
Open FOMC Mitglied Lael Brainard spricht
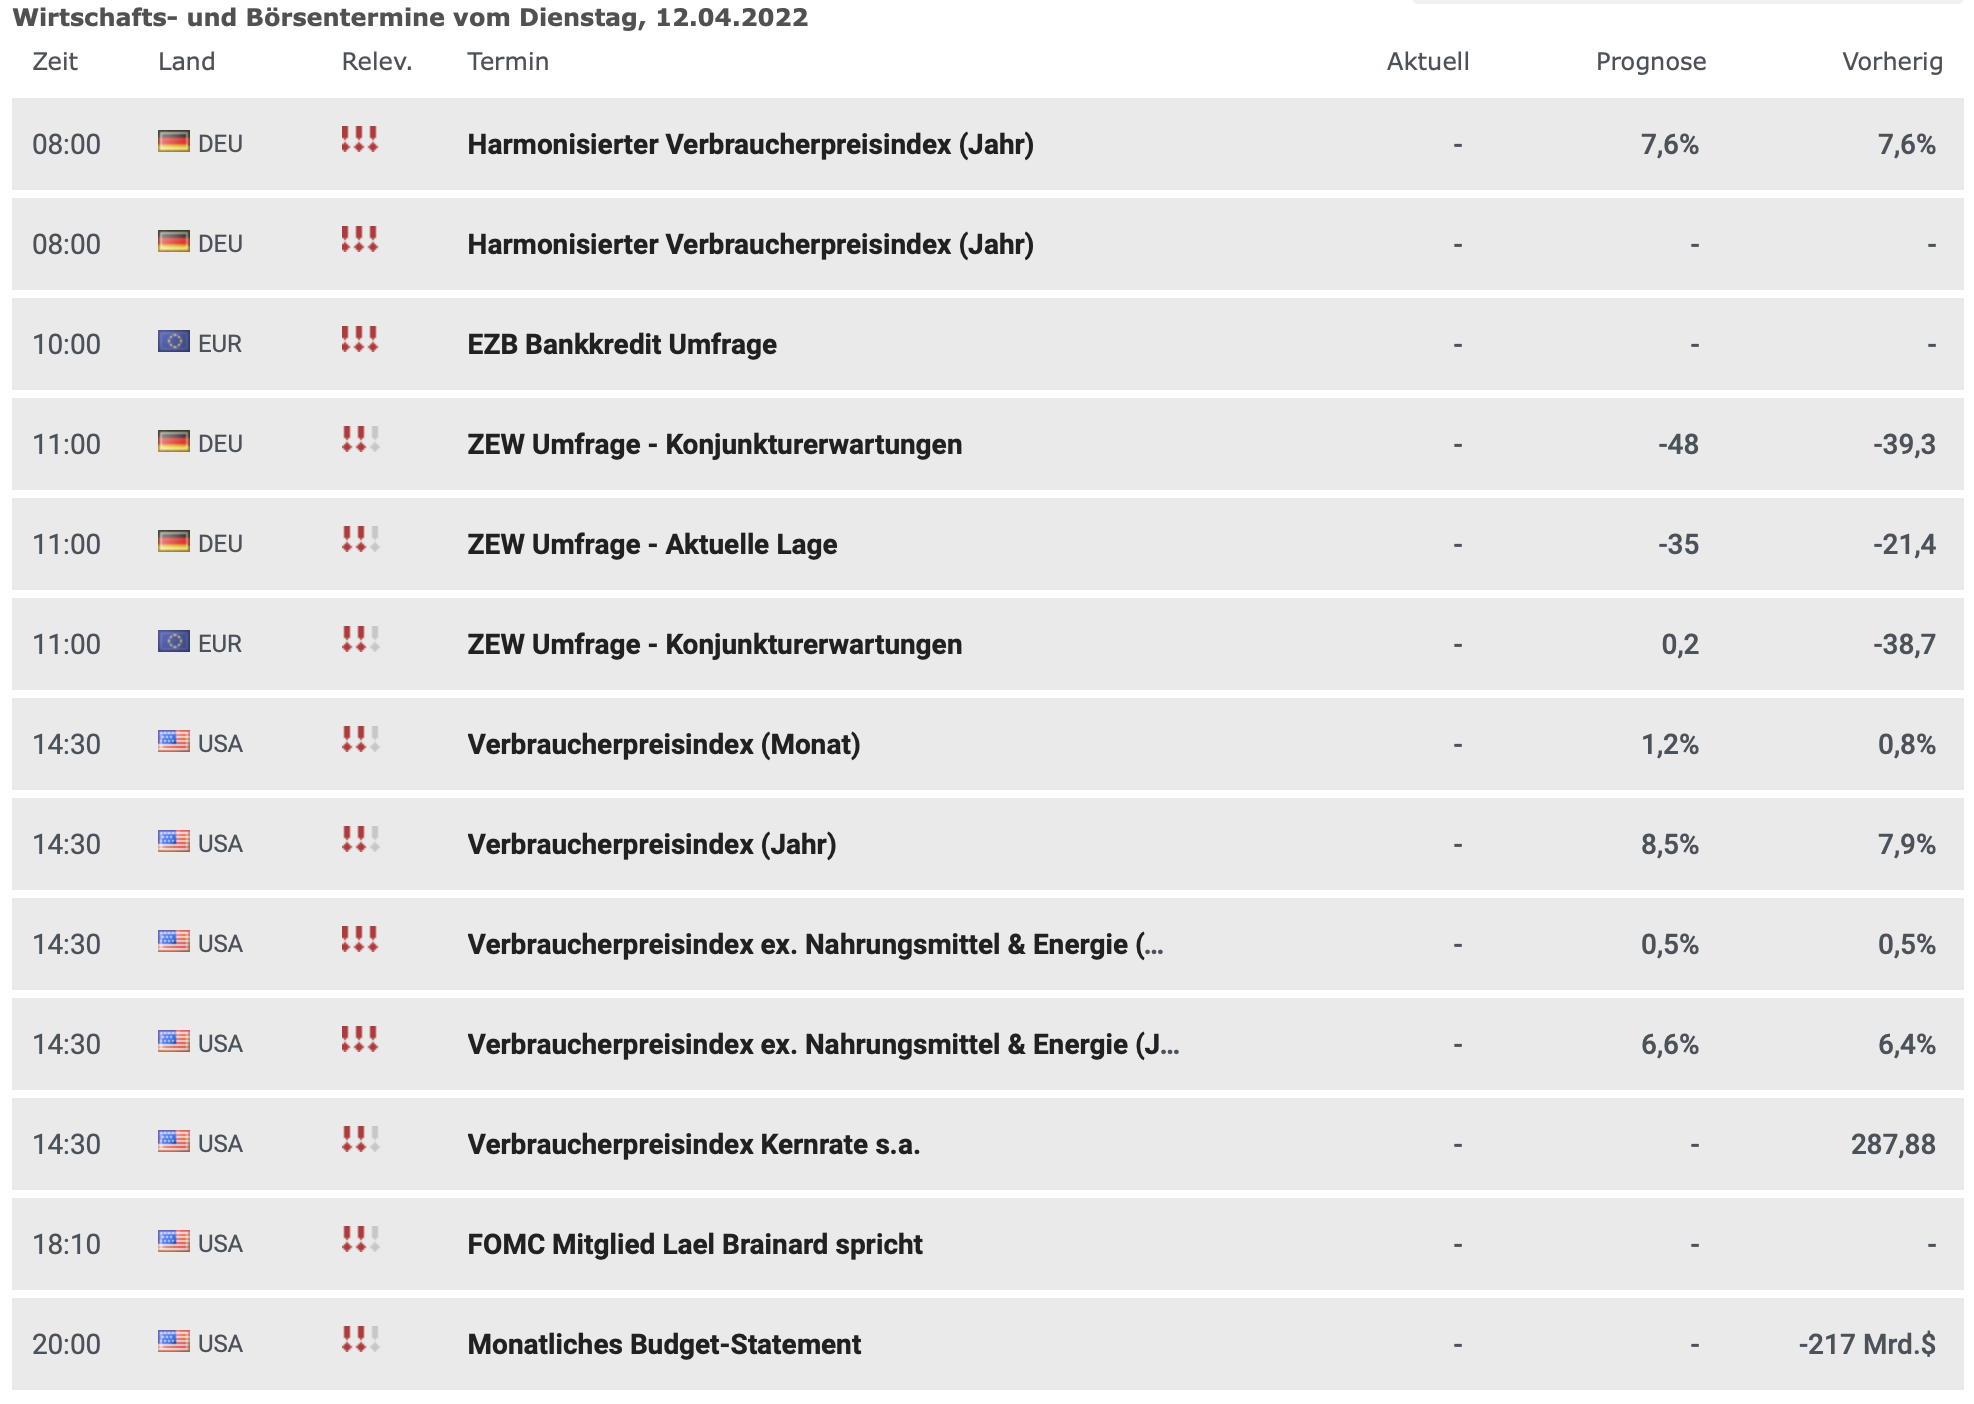[695, 1244]
